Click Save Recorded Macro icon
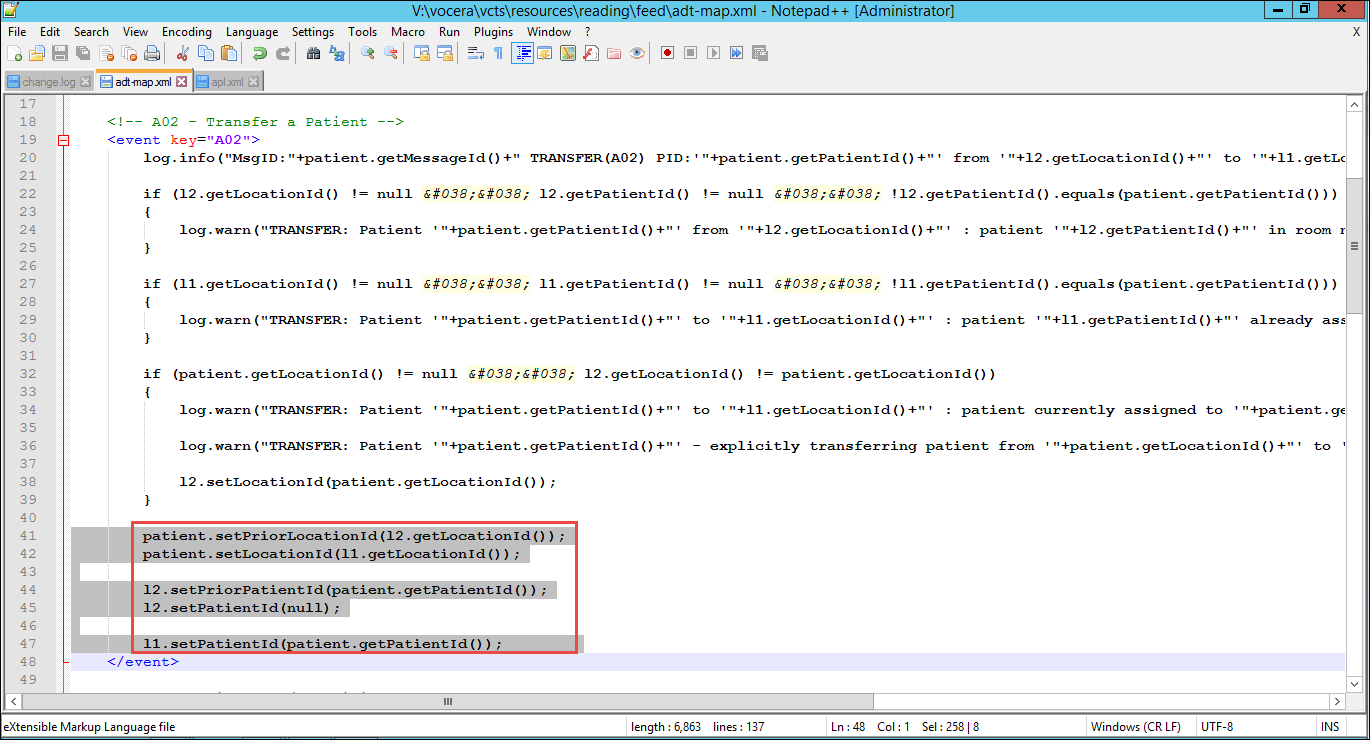Viewport: 1370px width, 740px height. click(759, 53)
